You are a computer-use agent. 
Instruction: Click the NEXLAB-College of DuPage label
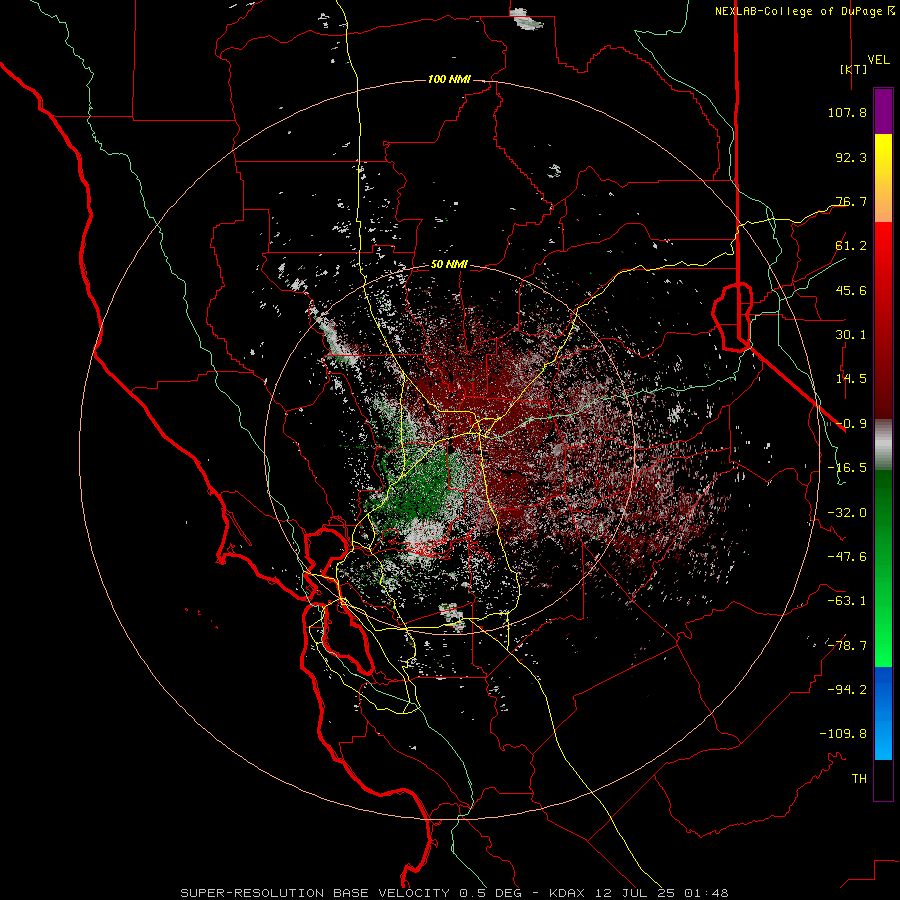point(798,11)
